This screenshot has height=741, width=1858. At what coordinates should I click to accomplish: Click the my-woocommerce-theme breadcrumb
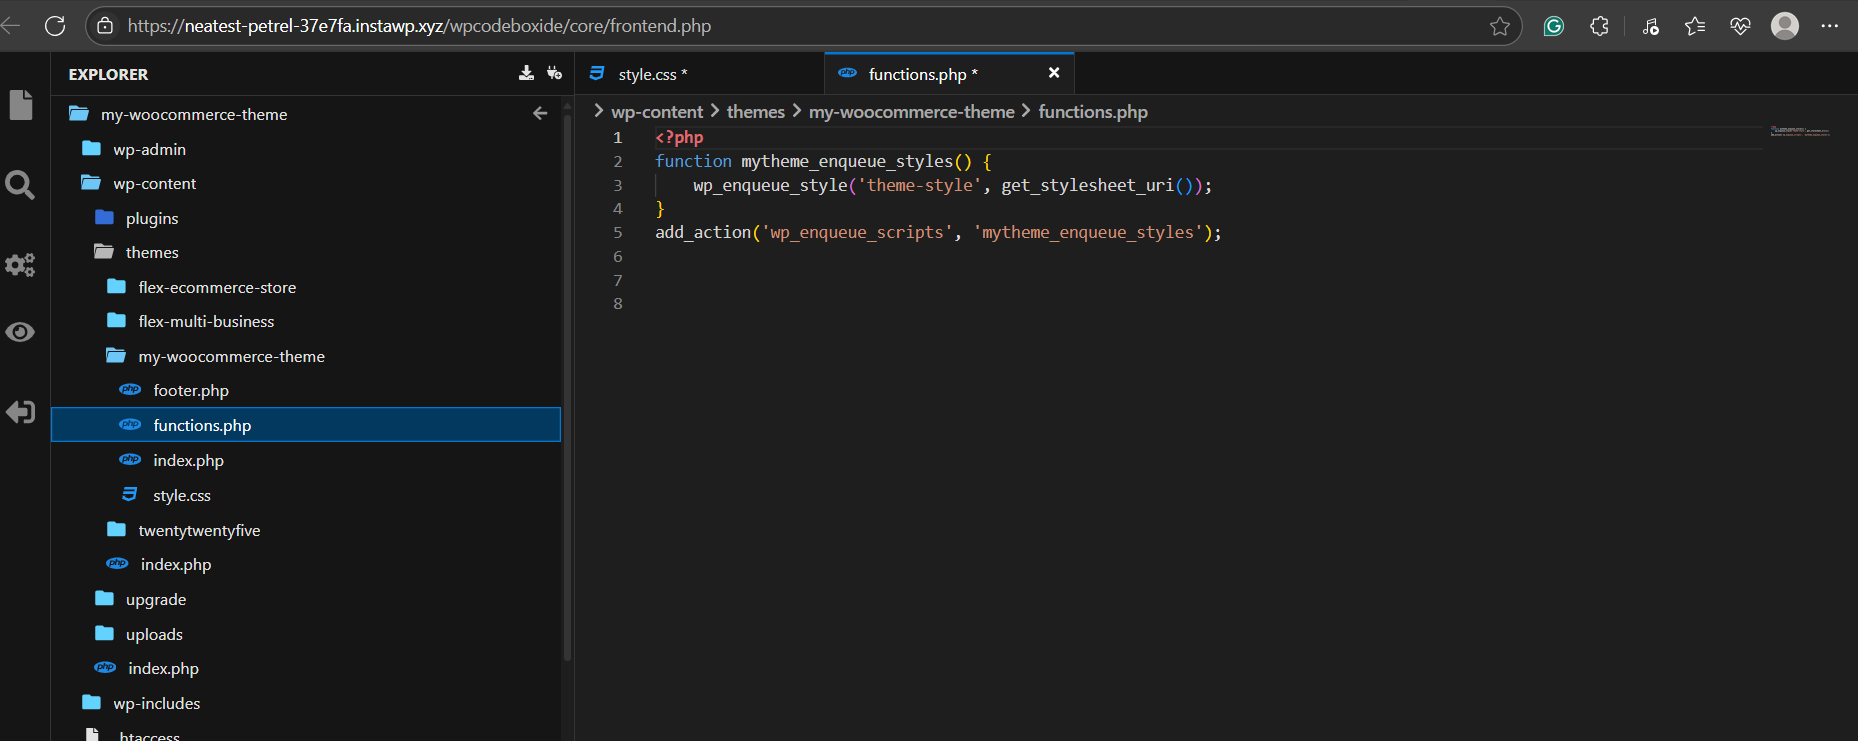[912, 112]
